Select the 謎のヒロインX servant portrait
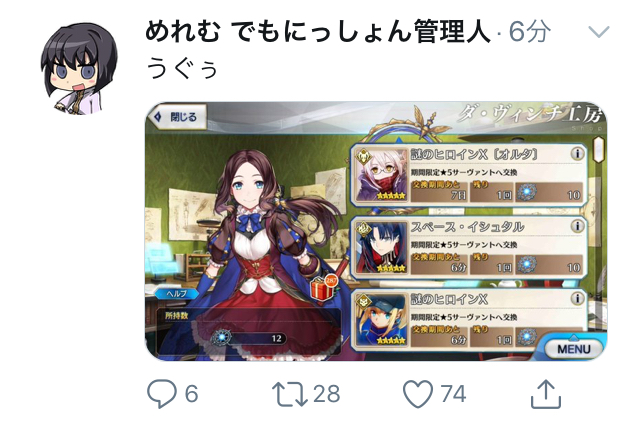 tap(381, 320)
